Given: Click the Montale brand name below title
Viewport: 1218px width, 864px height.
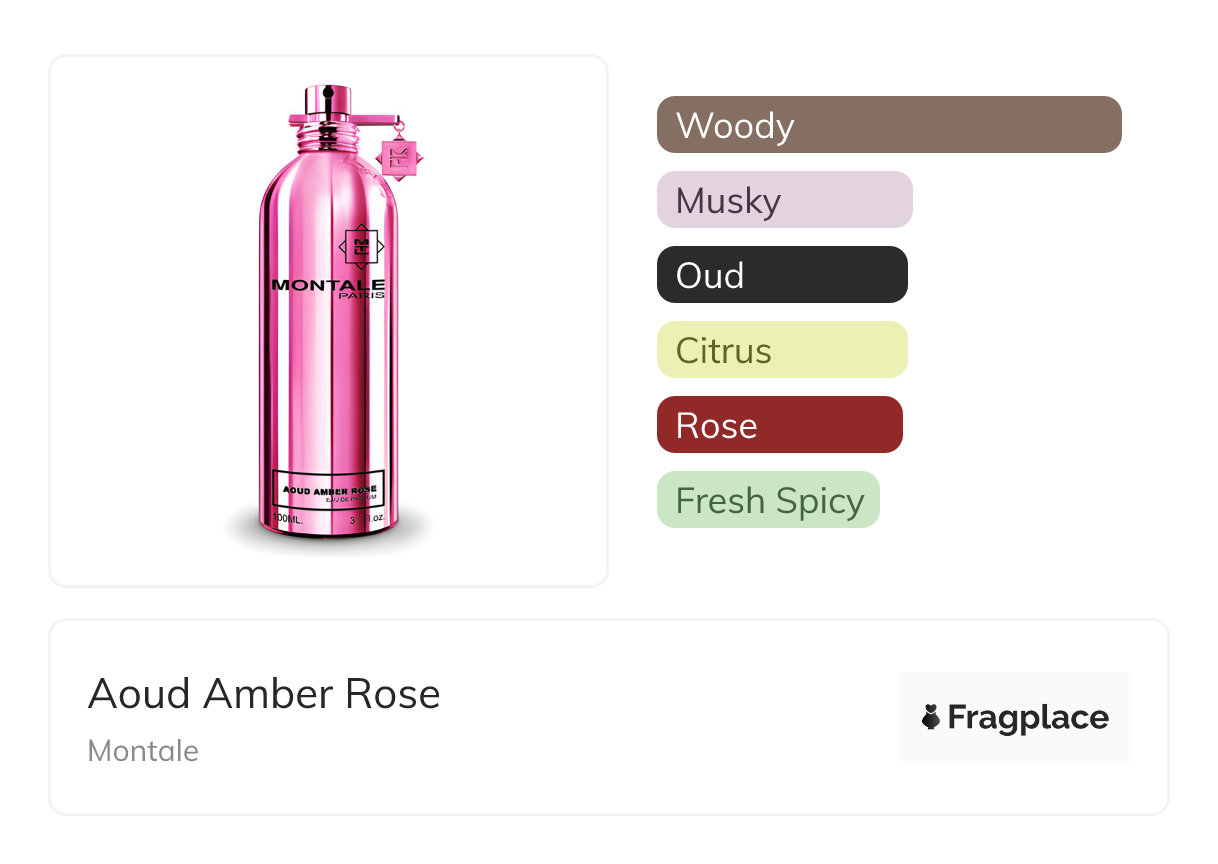Looking at the screenshot, I should tap(143, 751).
